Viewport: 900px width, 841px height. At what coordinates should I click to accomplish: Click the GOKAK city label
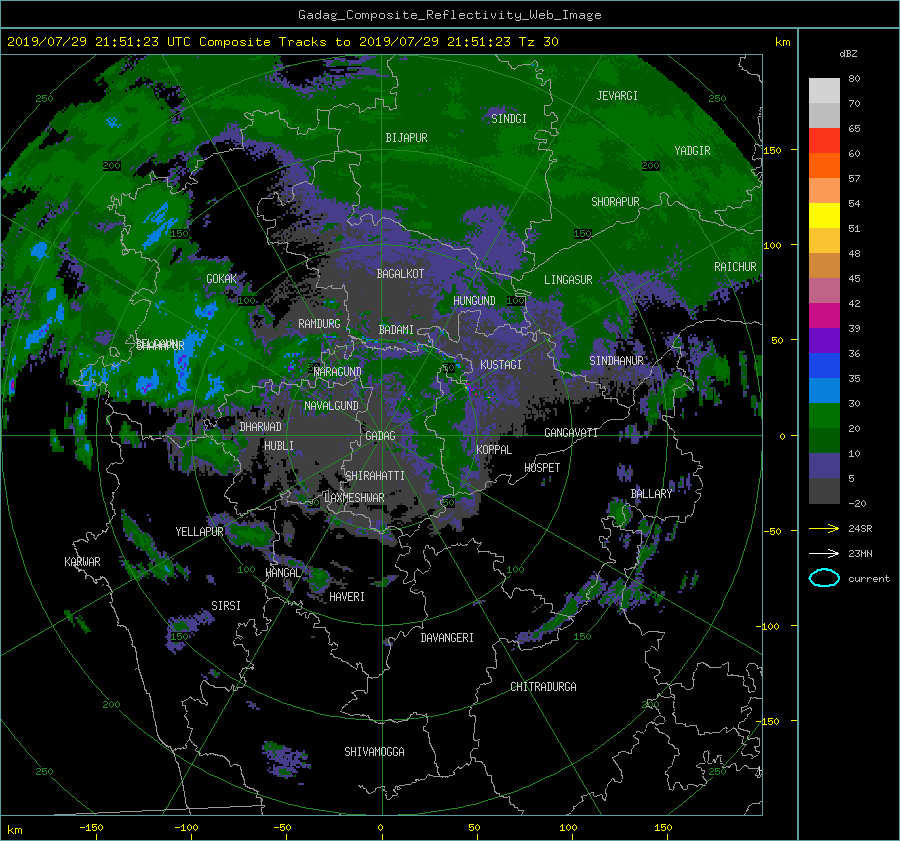click(222, 278)
